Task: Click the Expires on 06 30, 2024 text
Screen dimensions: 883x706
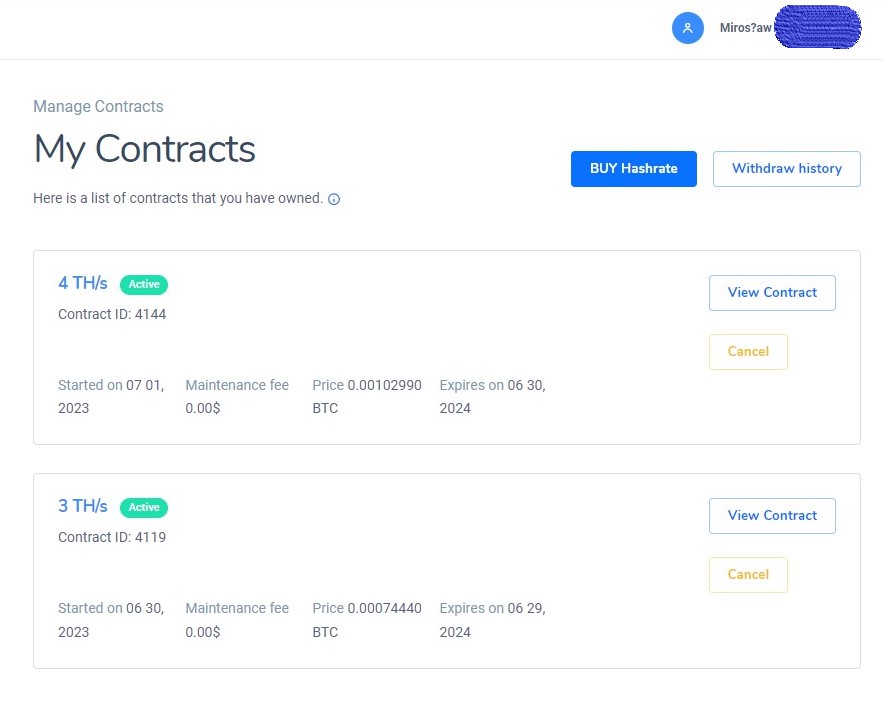Action: point(493,397)
